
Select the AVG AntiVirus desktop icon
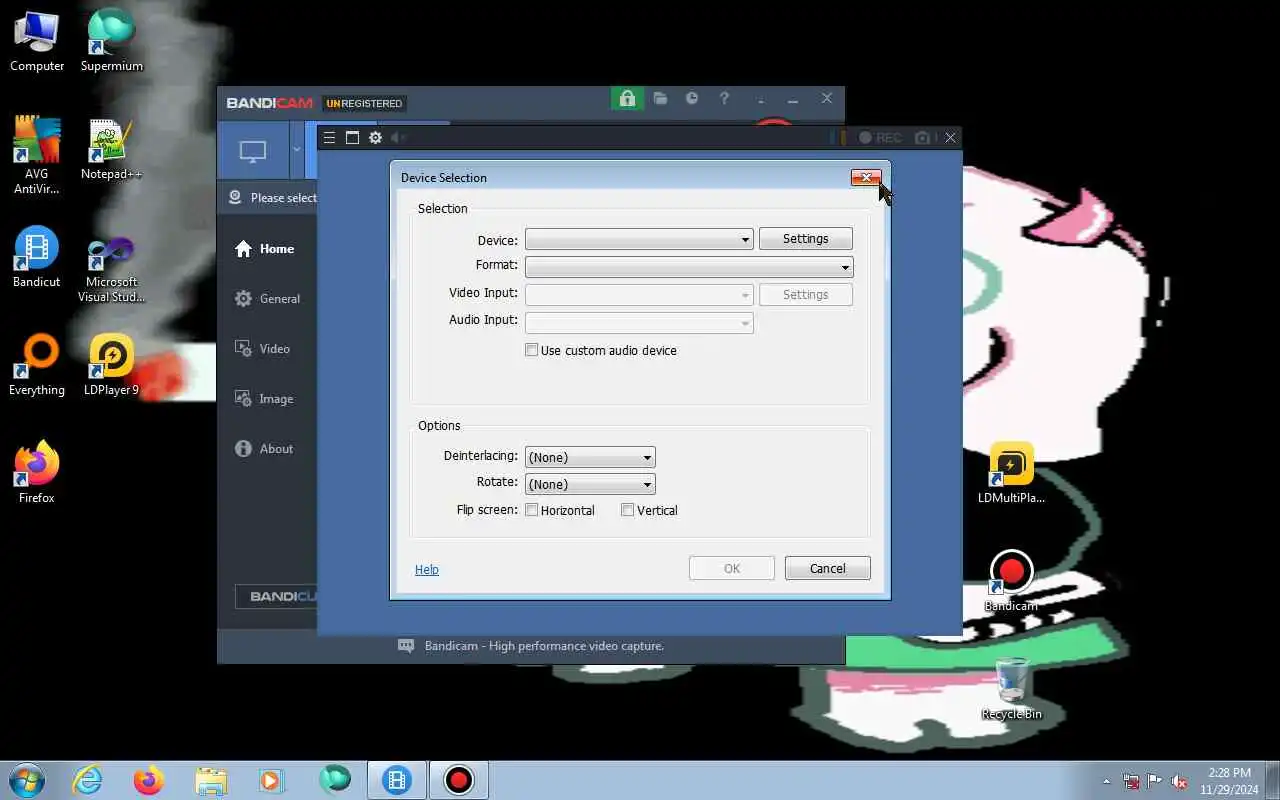37,155
